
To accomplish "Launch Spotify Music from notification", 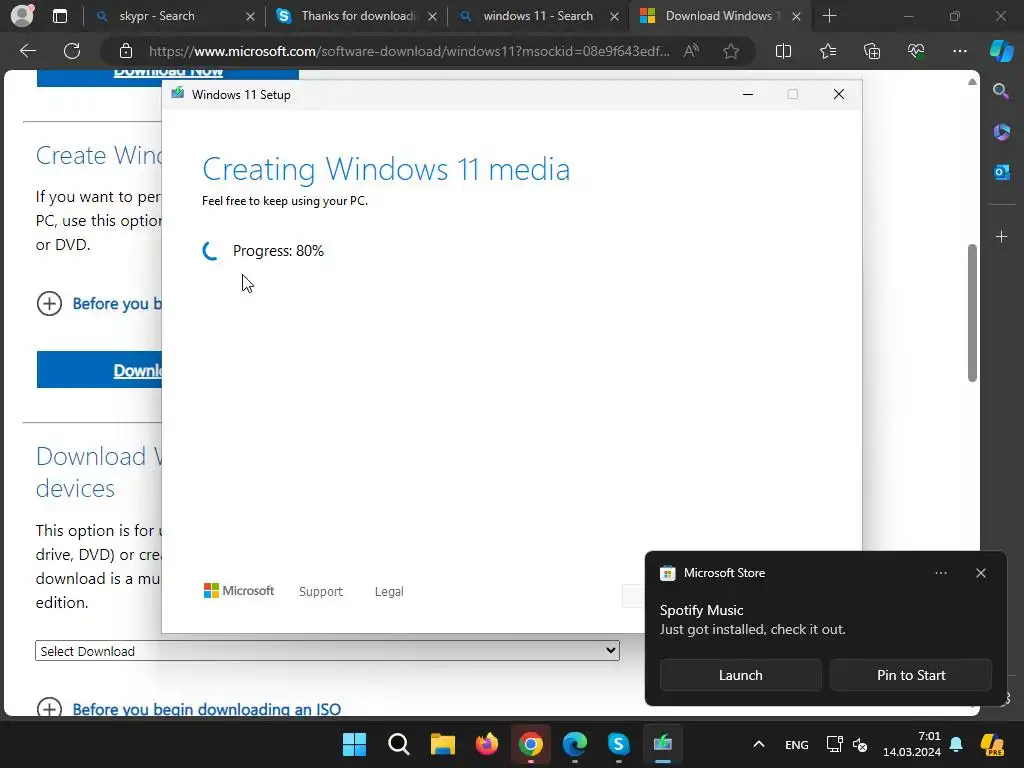I will click(x=741, y=675).
